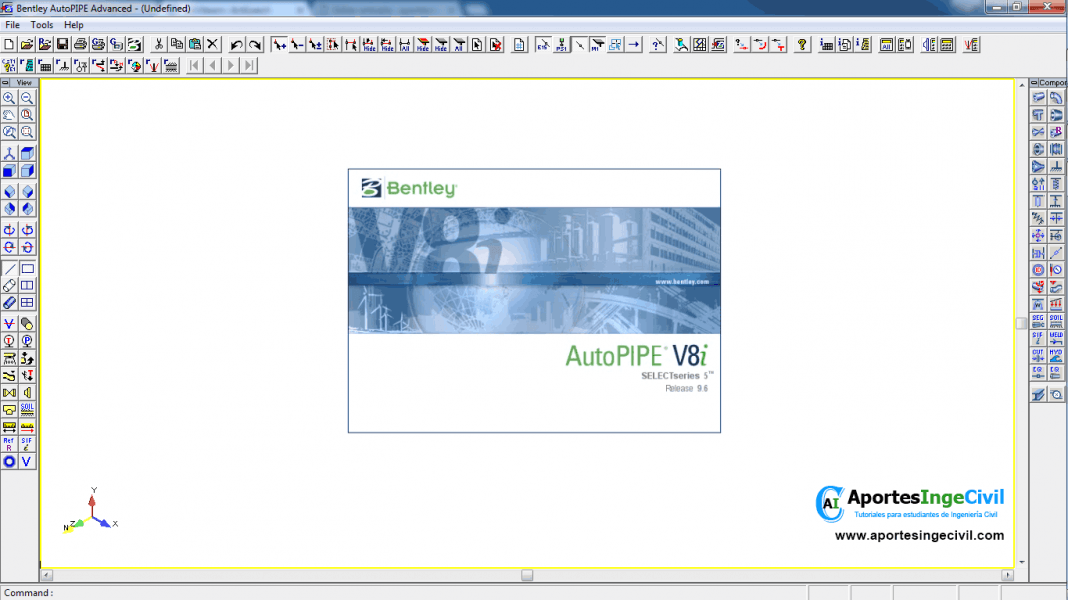Select the Cut scissors icon

click(158, 45)
